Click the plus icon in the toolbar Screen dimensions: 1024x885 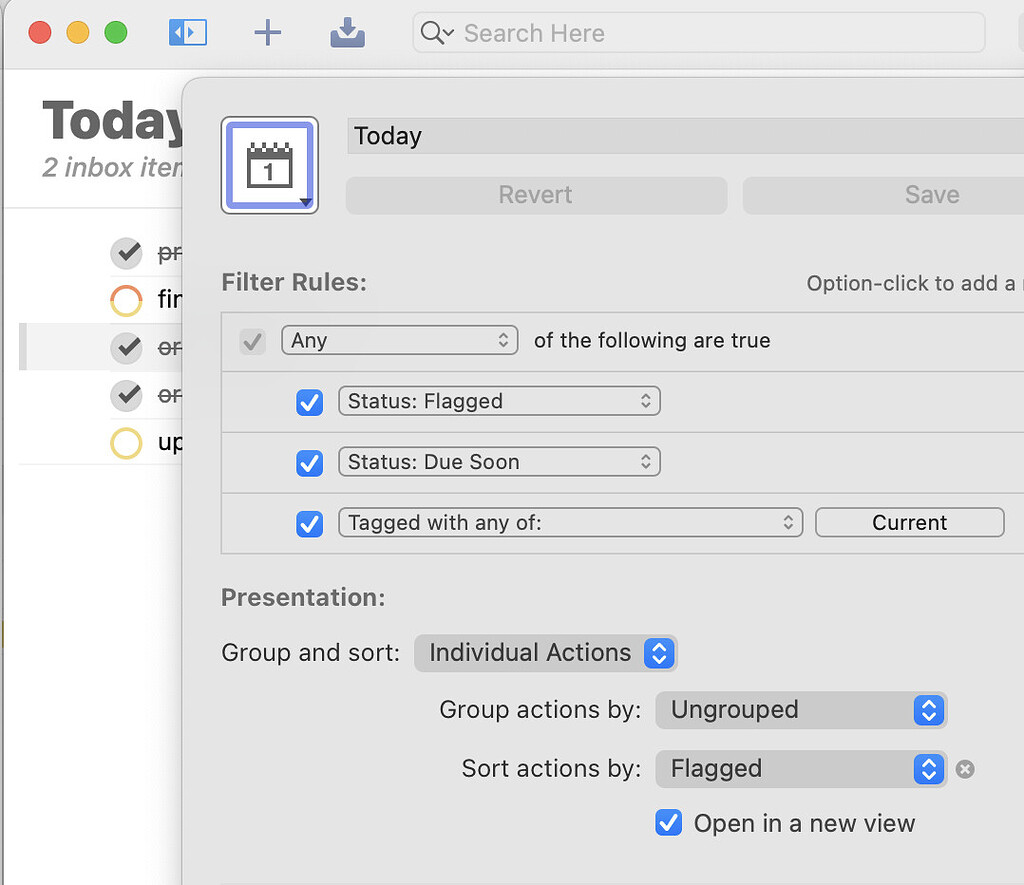tap(267, 32)
